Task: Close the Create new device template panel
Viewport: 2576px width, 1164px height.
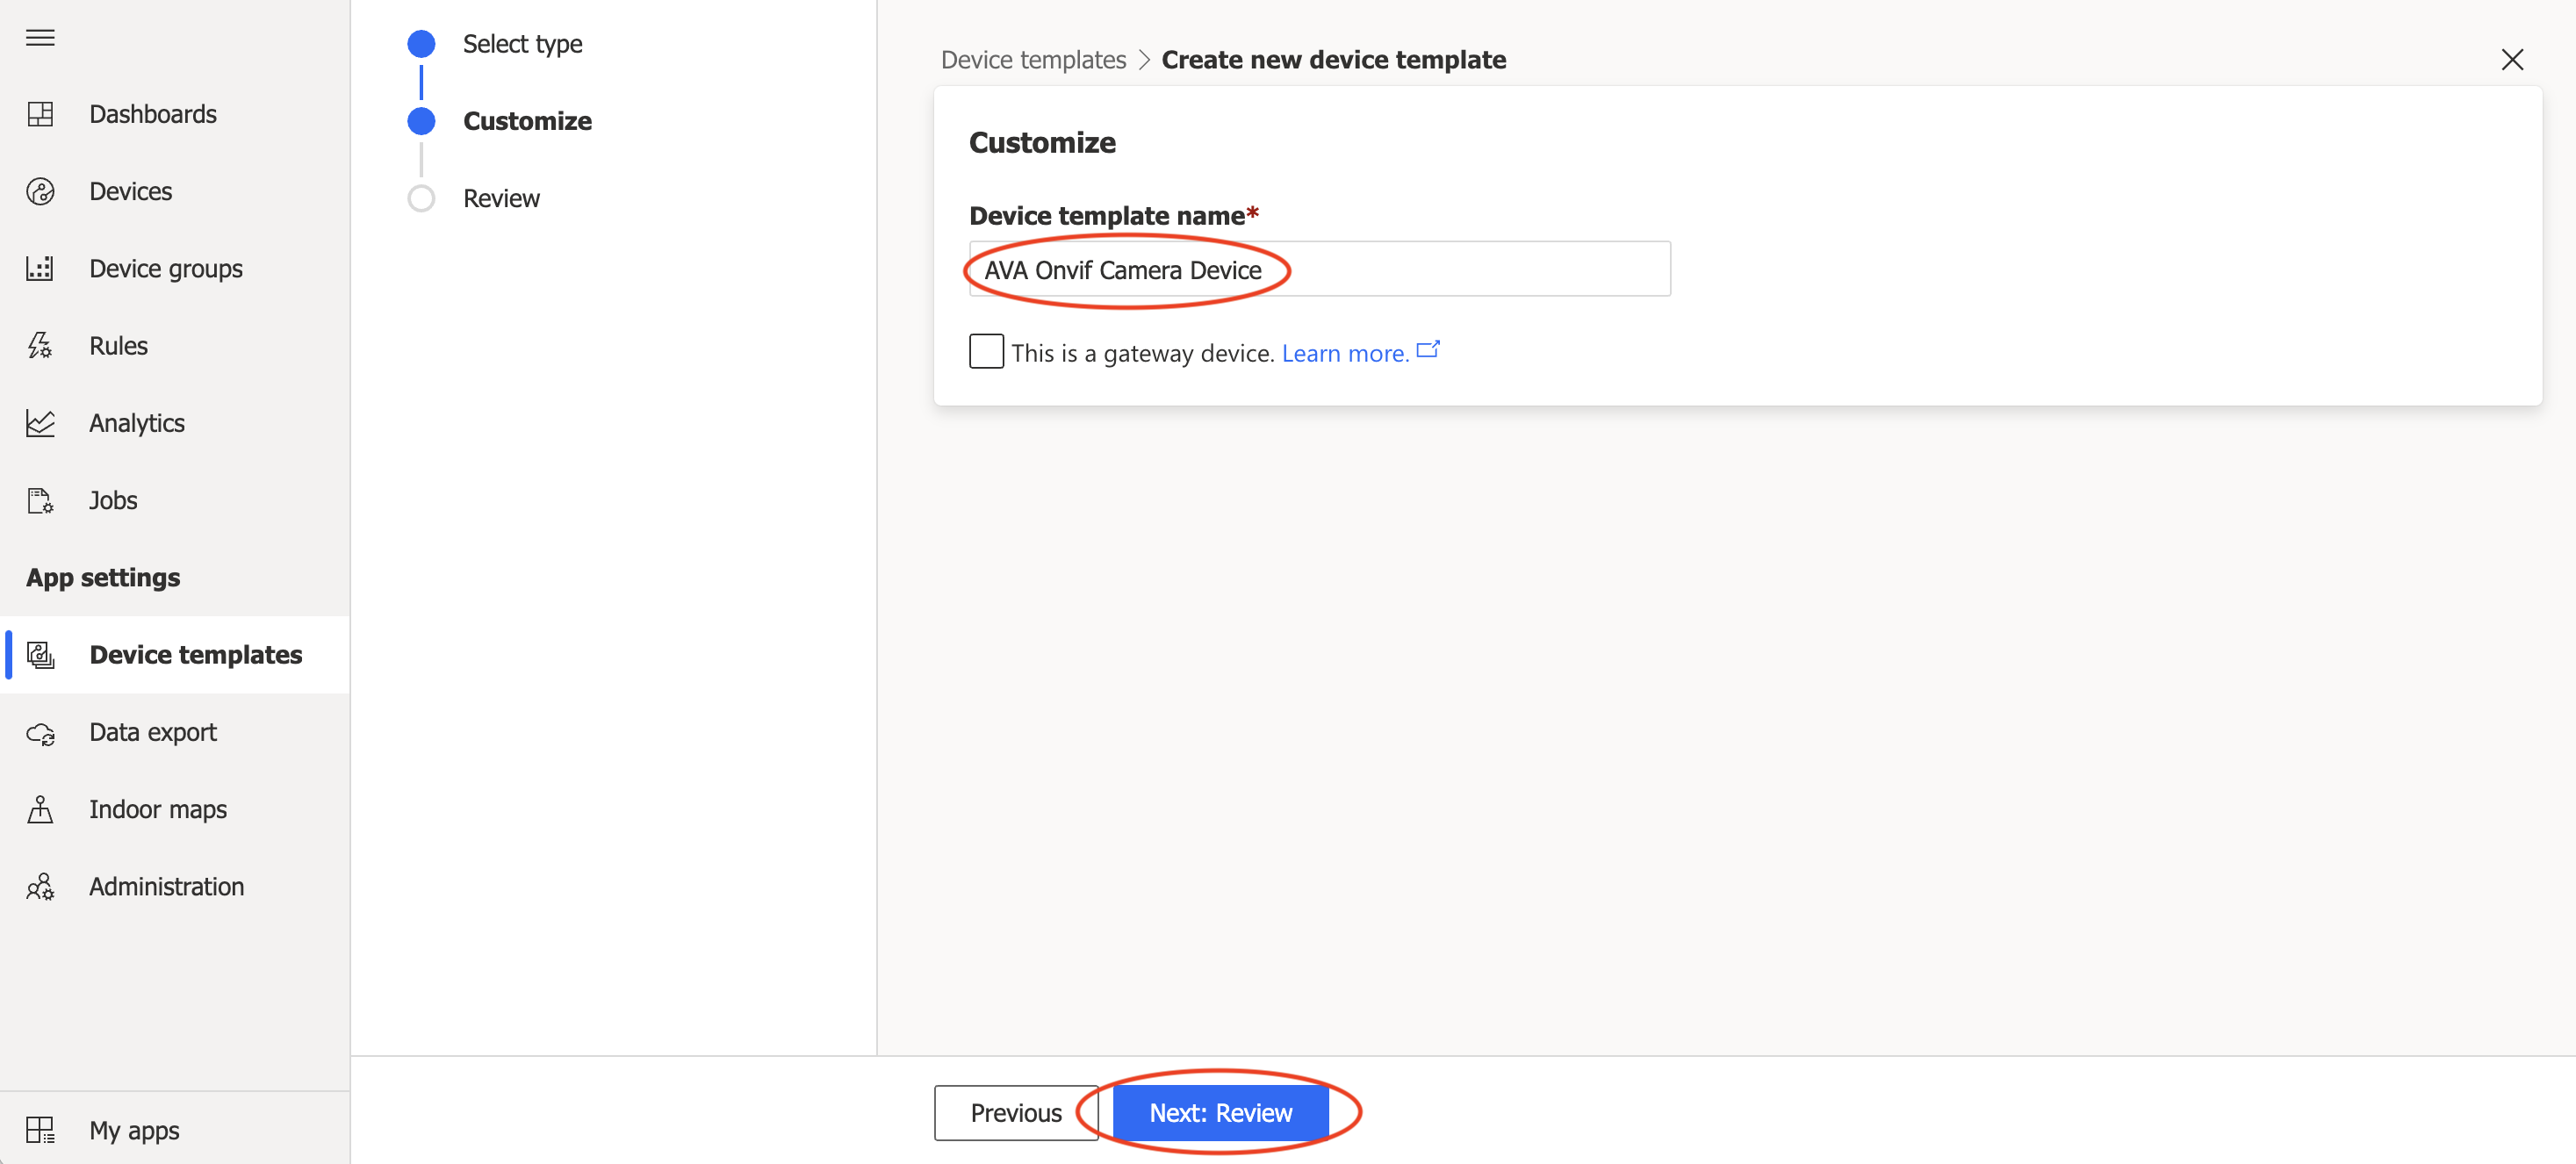Action: coord(2514,59)
